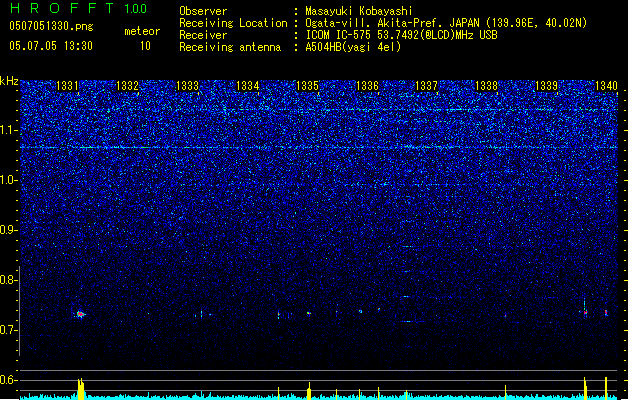Image resolution: width=629 pixels, height=400 pixels.
Task: Select the version number 1.0.0
Action: click(136, 9)
